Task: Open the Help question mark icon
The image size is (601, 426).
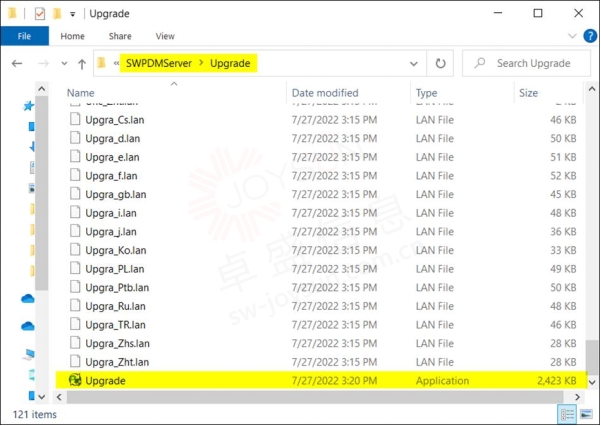Action: (x=590, y=36)
